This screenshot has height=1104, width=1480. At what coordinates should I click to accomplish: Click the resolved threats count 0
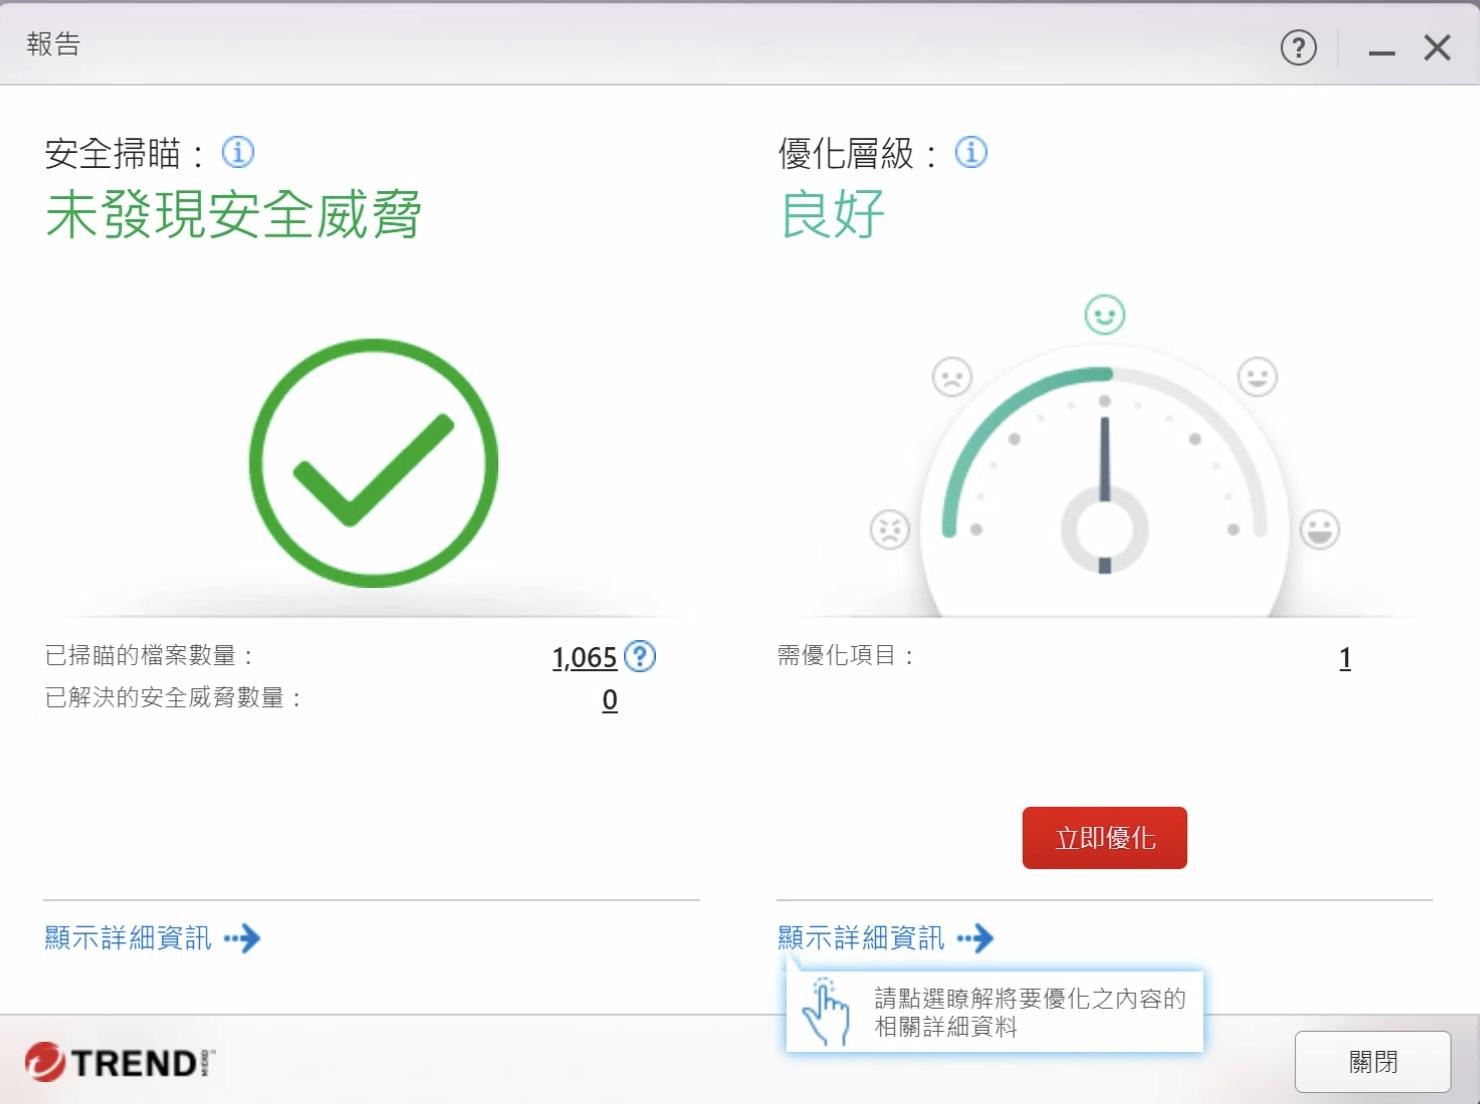point(610,700)
